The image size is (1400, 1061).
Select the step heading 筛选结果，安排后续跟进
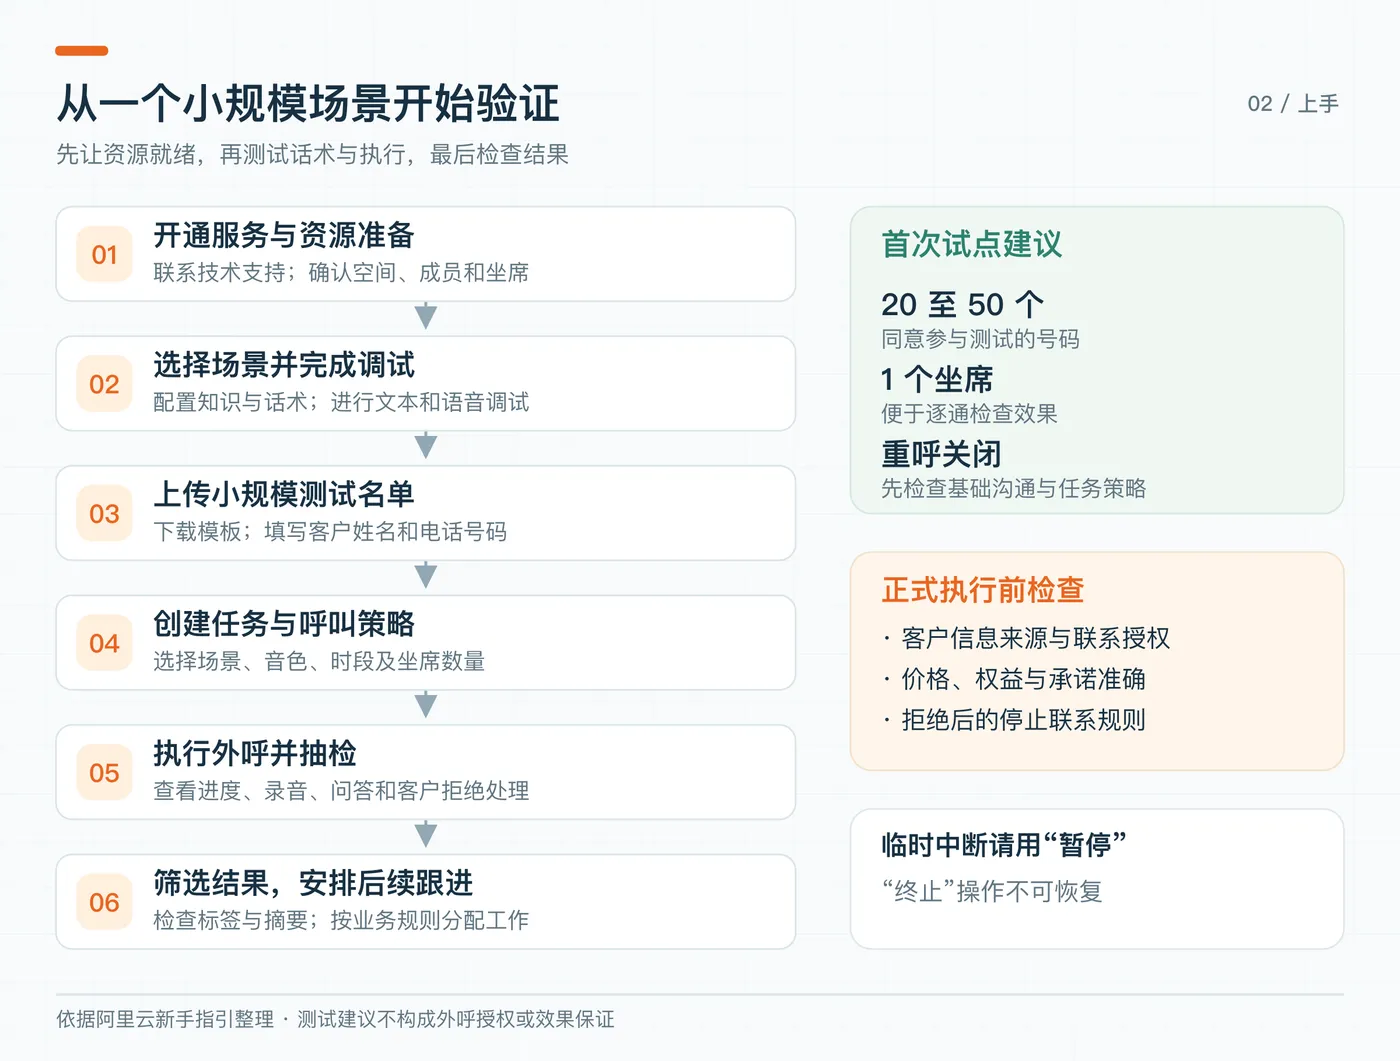(x=313, y=883)
